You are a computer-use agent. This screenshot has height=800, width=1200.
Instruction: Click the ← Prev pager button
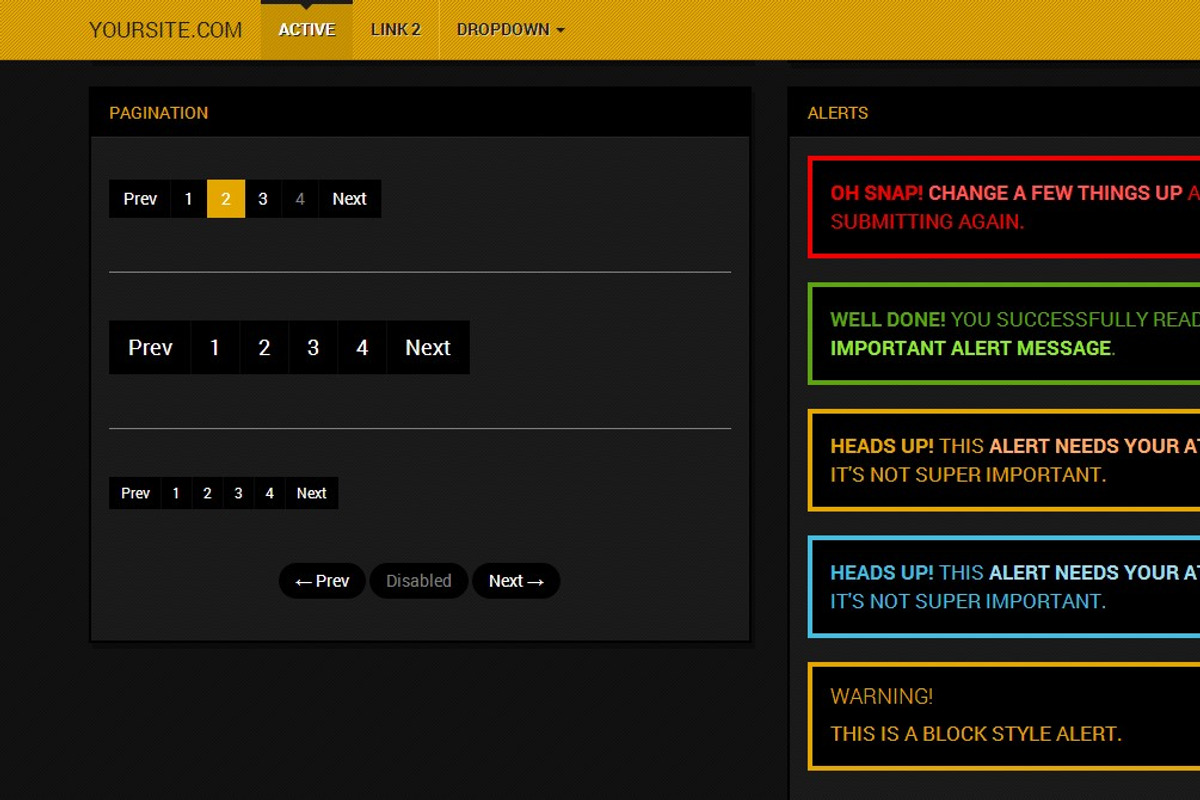coord(321,580)
